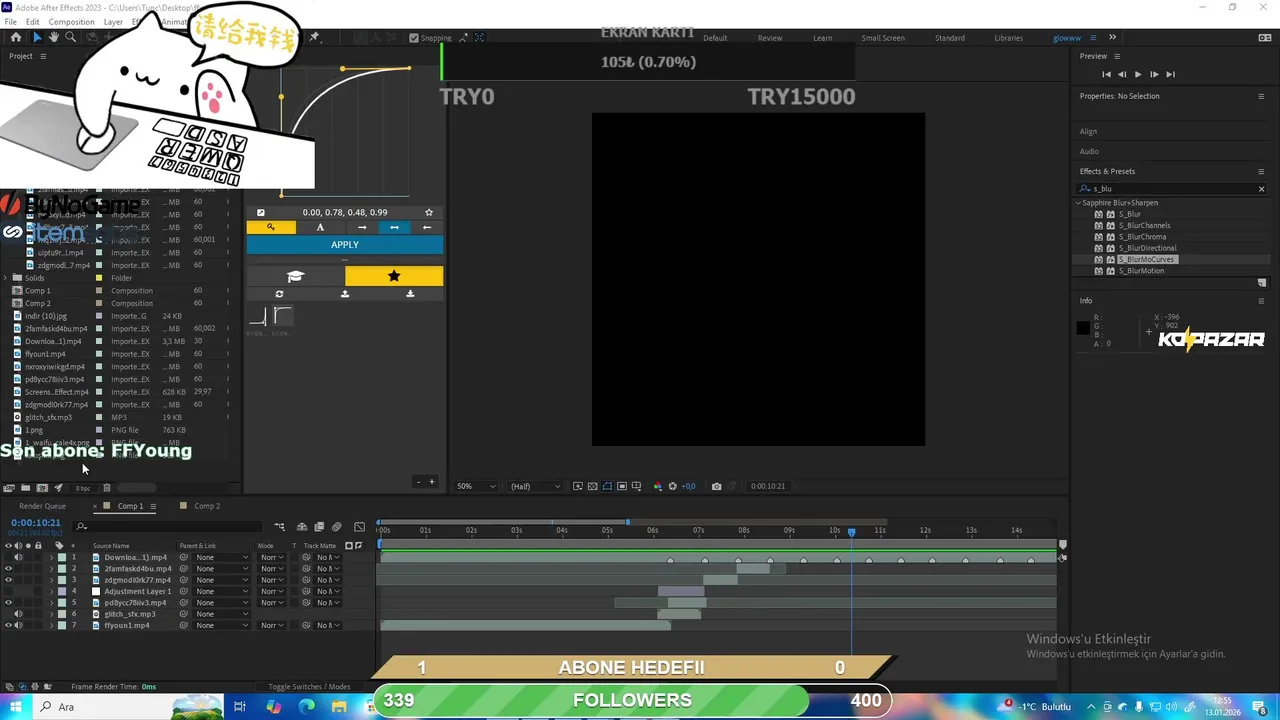The height and width of the screenshot is (720, 1280).
Task: Click the show channel color icon
Action: click(657, 486)
